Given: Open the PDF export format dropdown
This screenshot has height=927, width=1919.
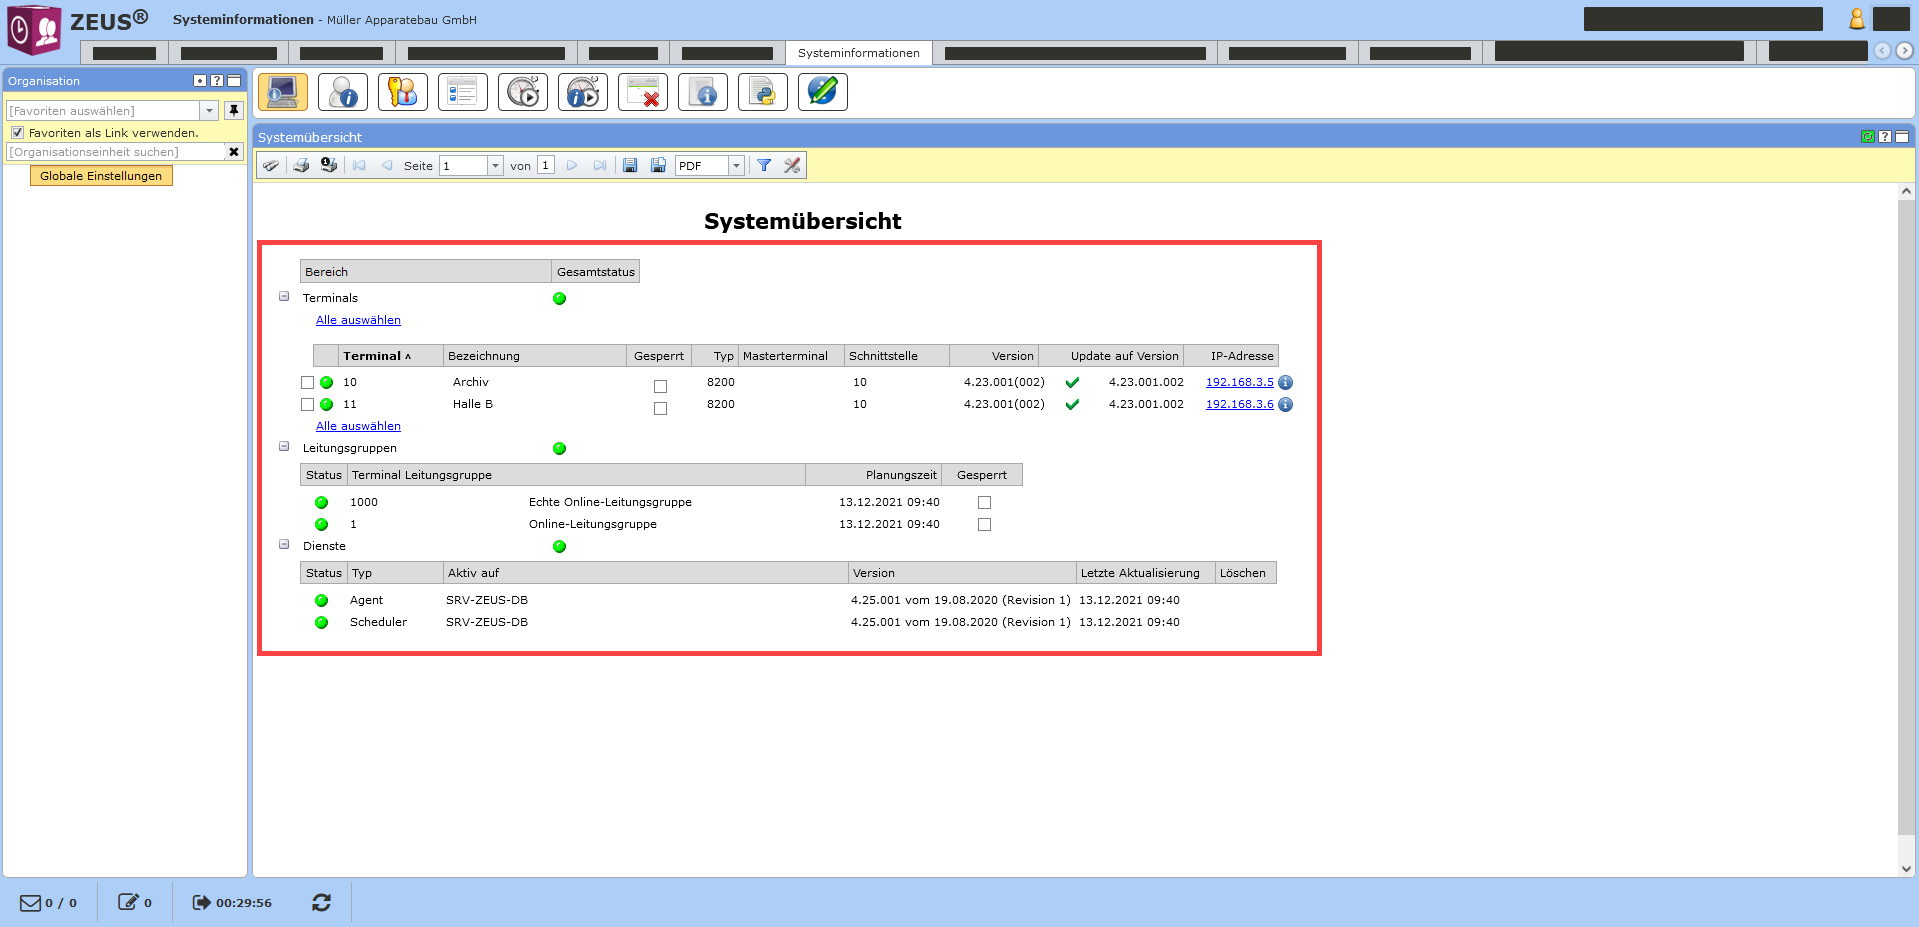Looking at the screenshot, I should (x=736, y=166).
